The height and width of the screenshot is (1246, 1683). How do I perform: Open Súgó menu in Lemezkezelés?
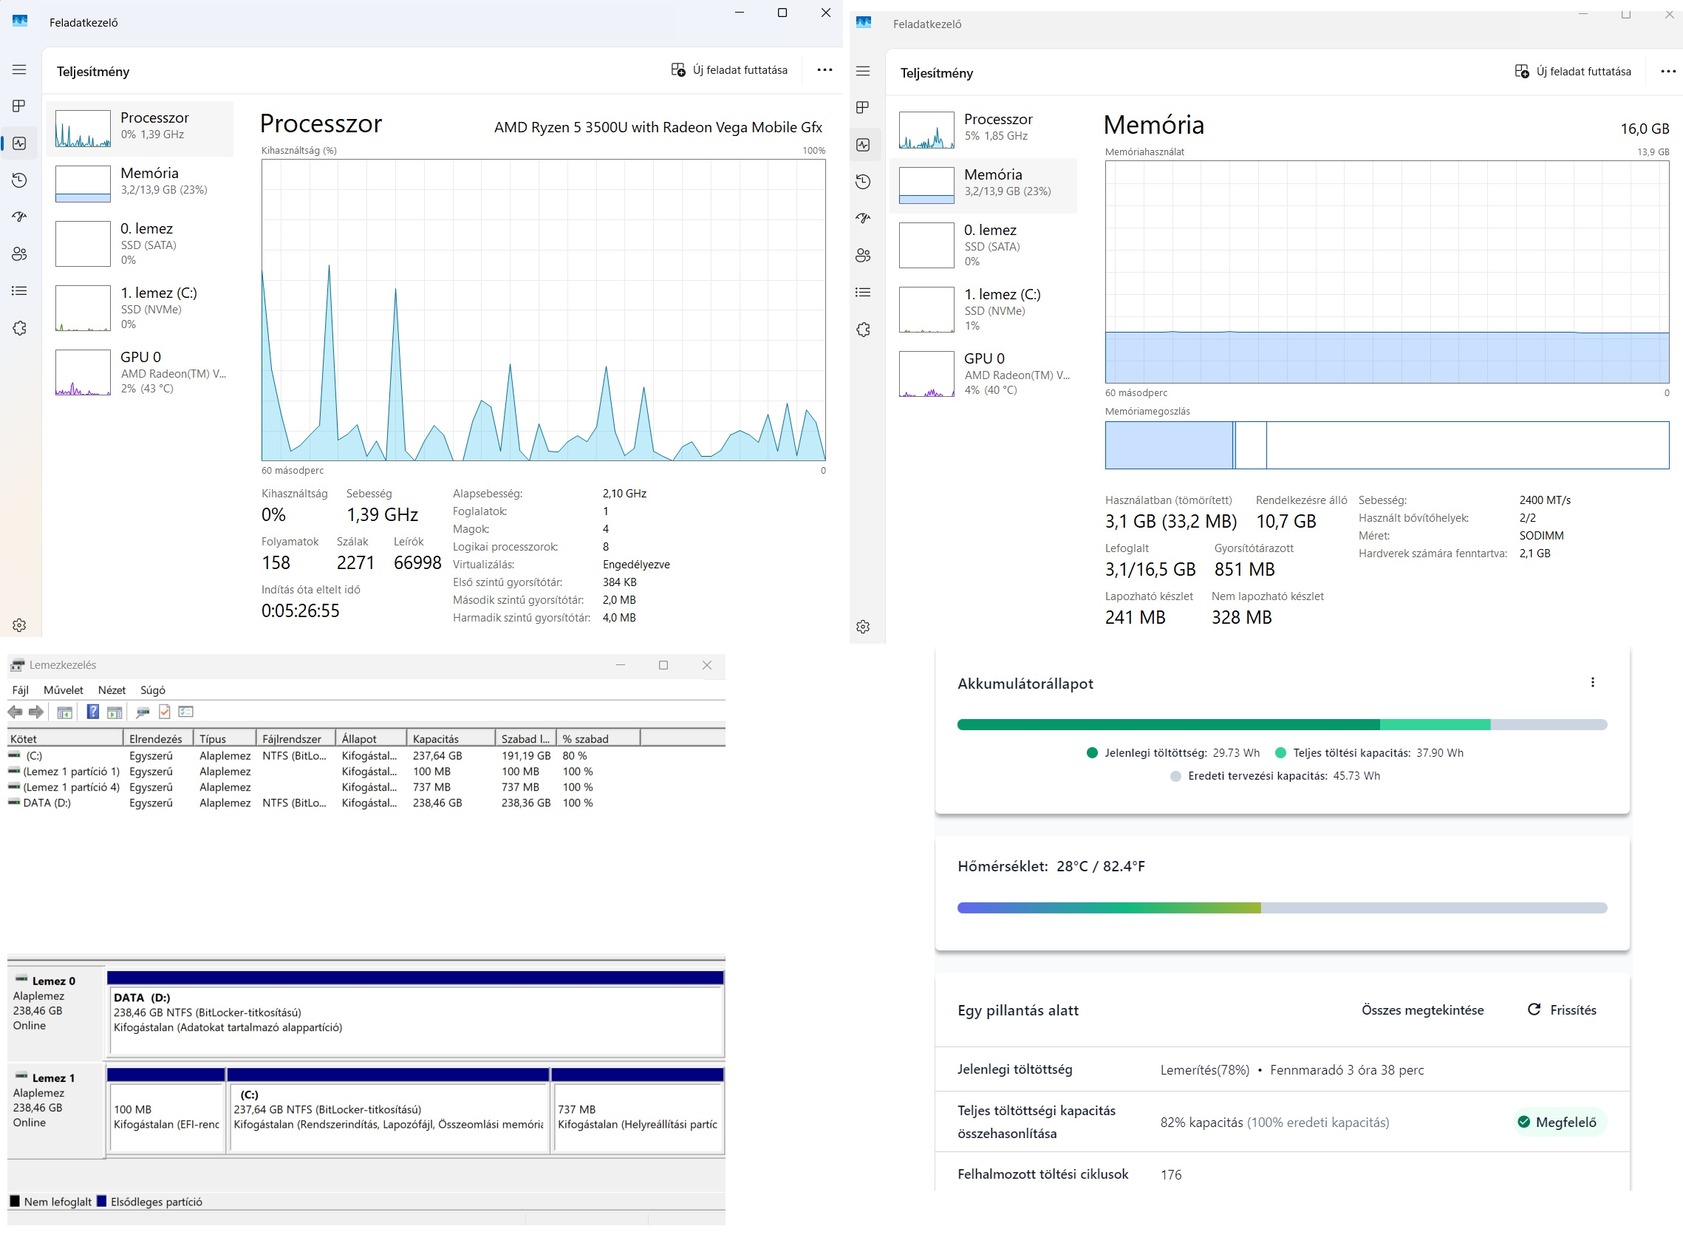[153, 690]
